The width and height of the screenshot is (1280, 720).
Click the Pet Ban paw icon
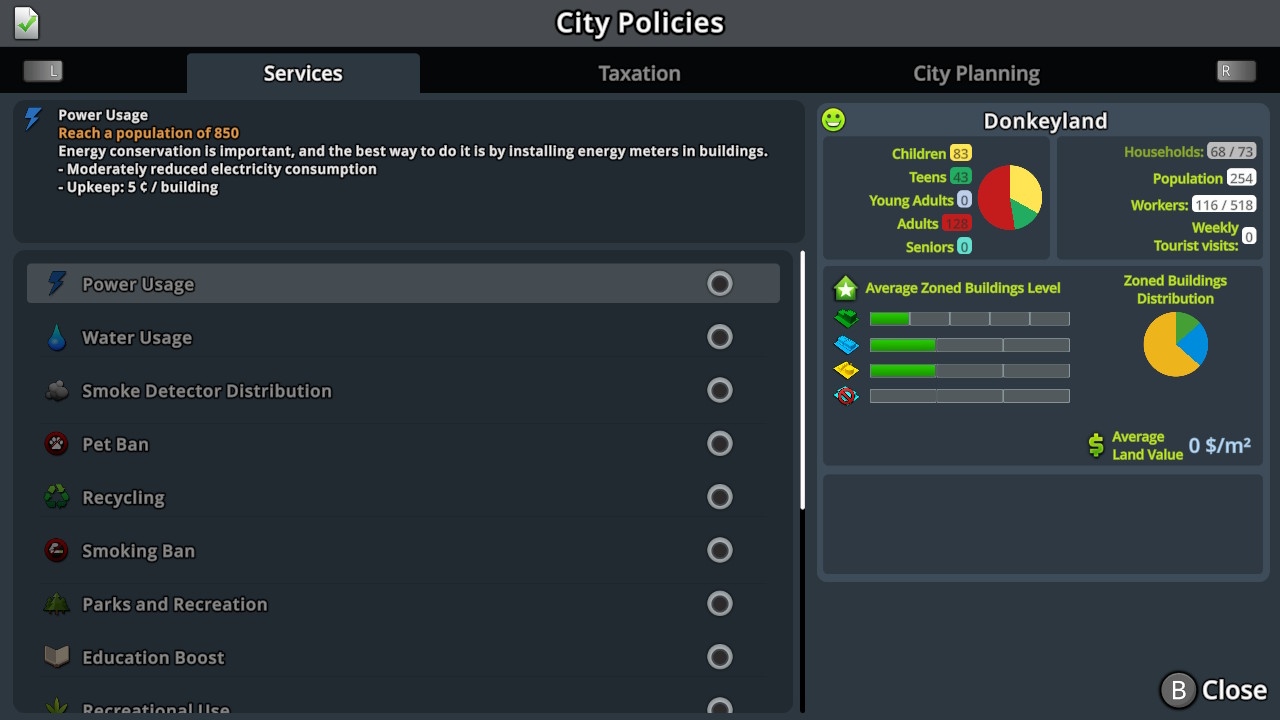pos(57,444)
